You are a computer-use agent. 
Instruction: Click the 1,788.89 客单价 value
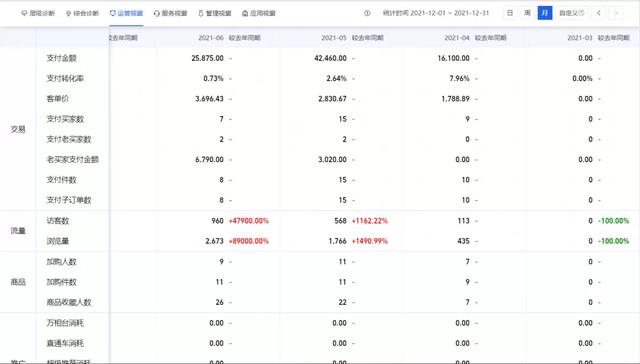(455, 99)
